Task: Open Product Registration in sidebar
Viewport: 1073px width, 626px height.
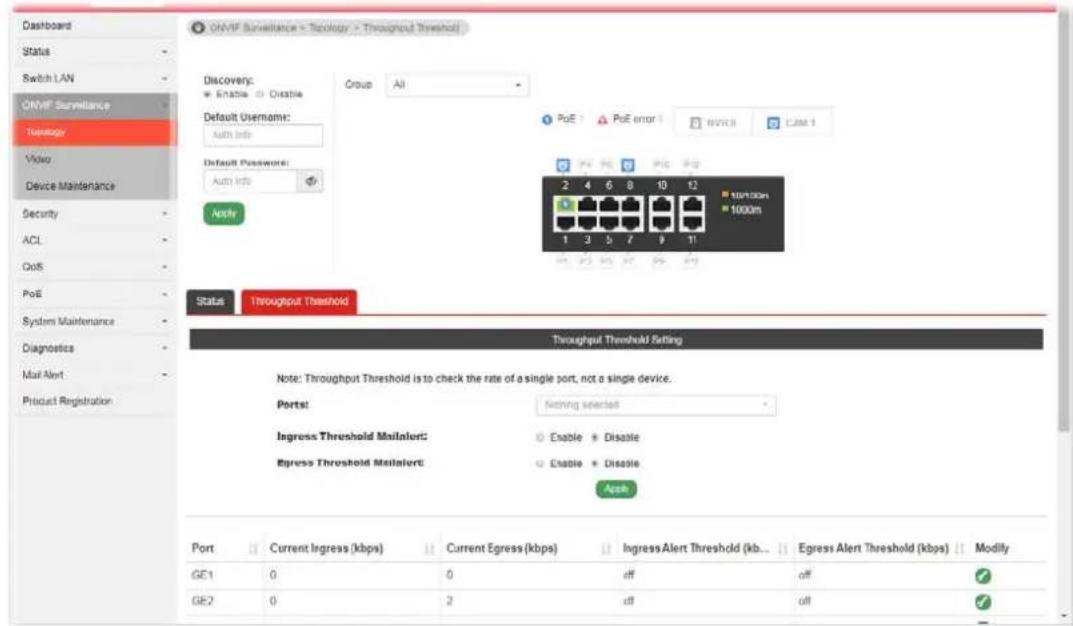Action: [x=94, y=402]
